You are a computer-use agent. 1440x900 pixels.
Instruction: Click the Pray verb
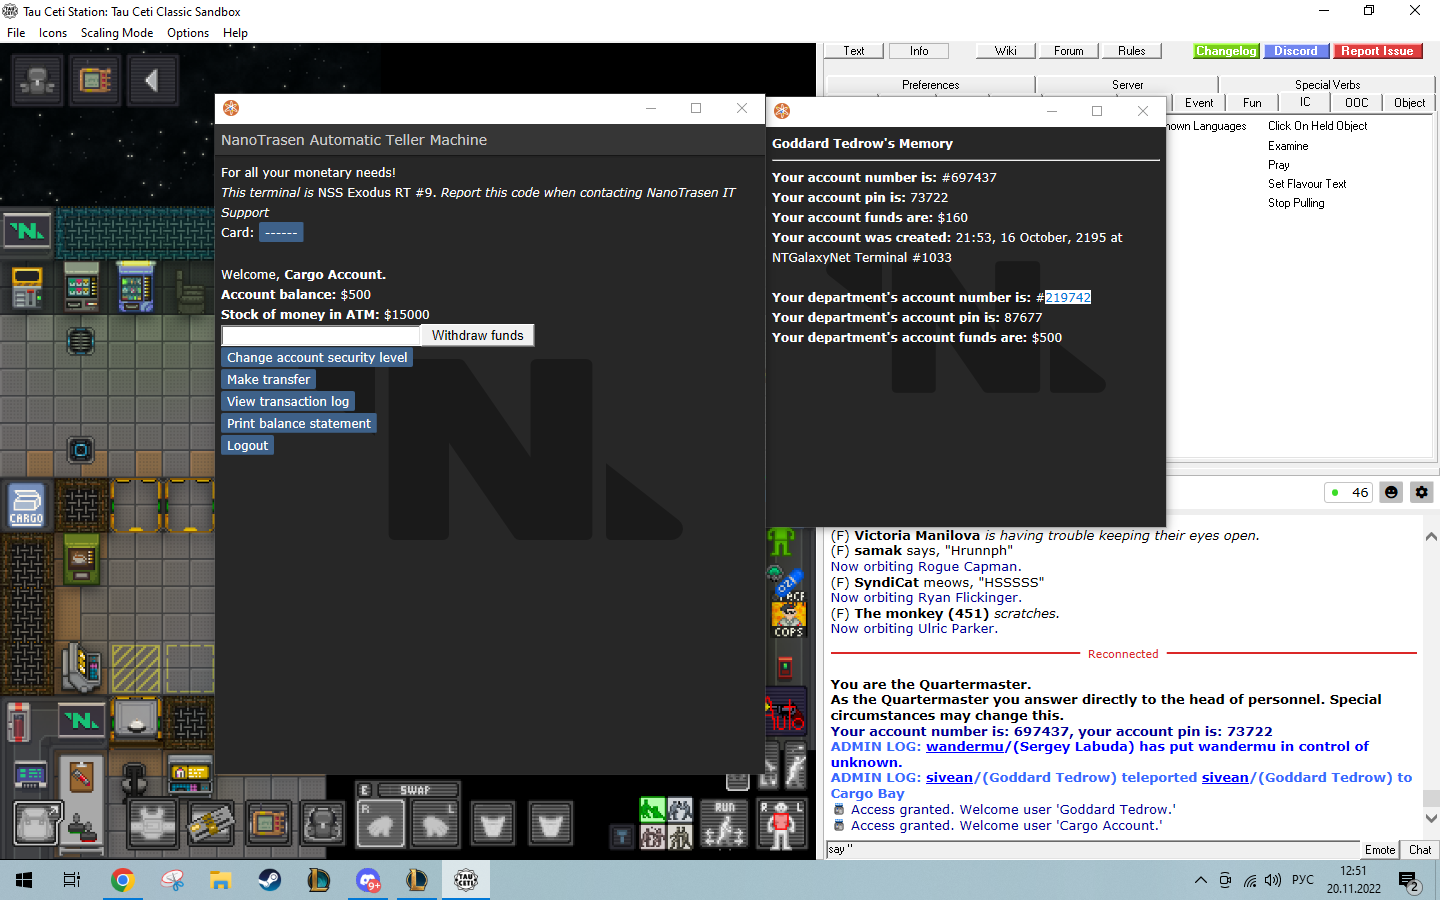tap(1279, 165)
